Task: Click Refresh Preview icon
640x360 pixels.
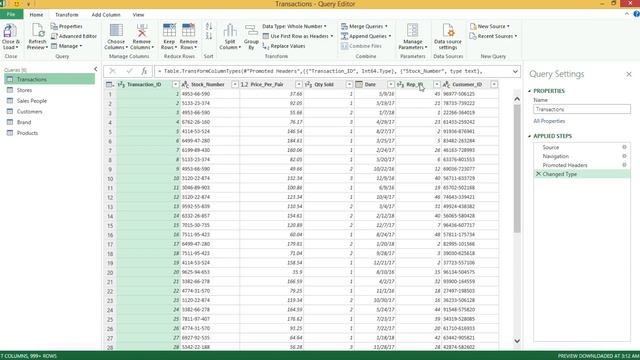Action: (38, 31)
